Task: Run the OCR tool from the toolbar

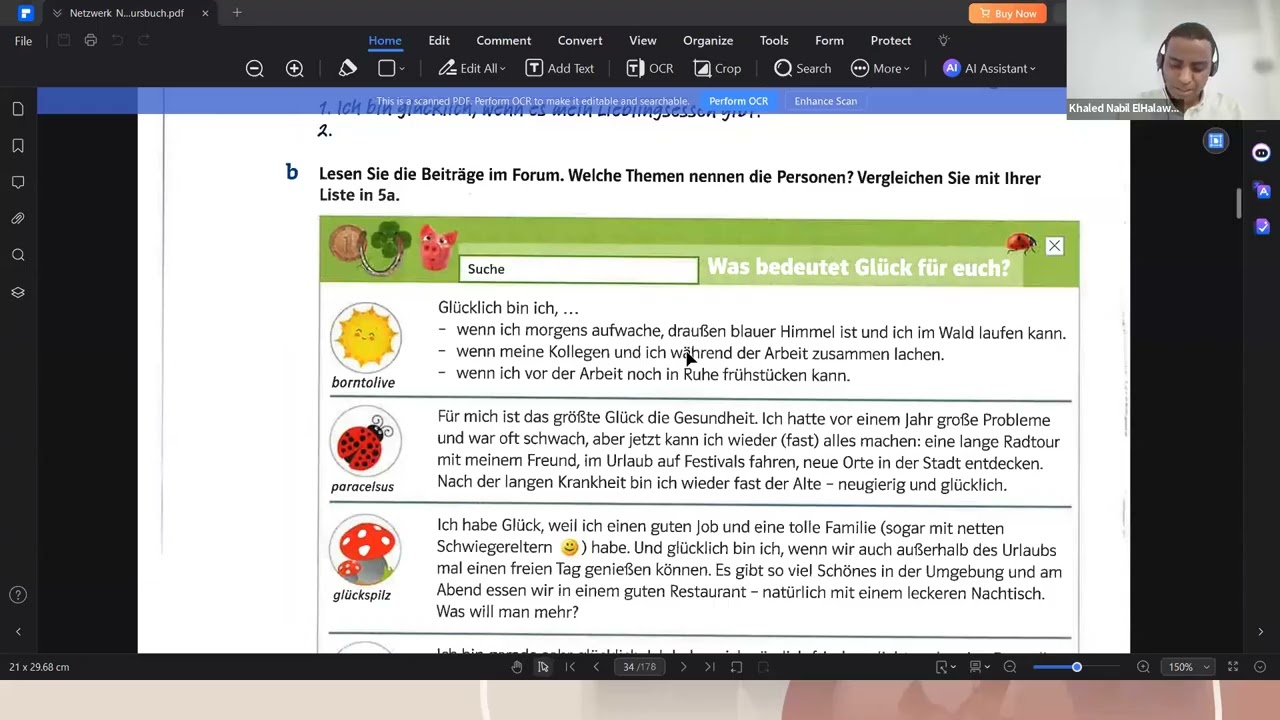Action: 649,68
